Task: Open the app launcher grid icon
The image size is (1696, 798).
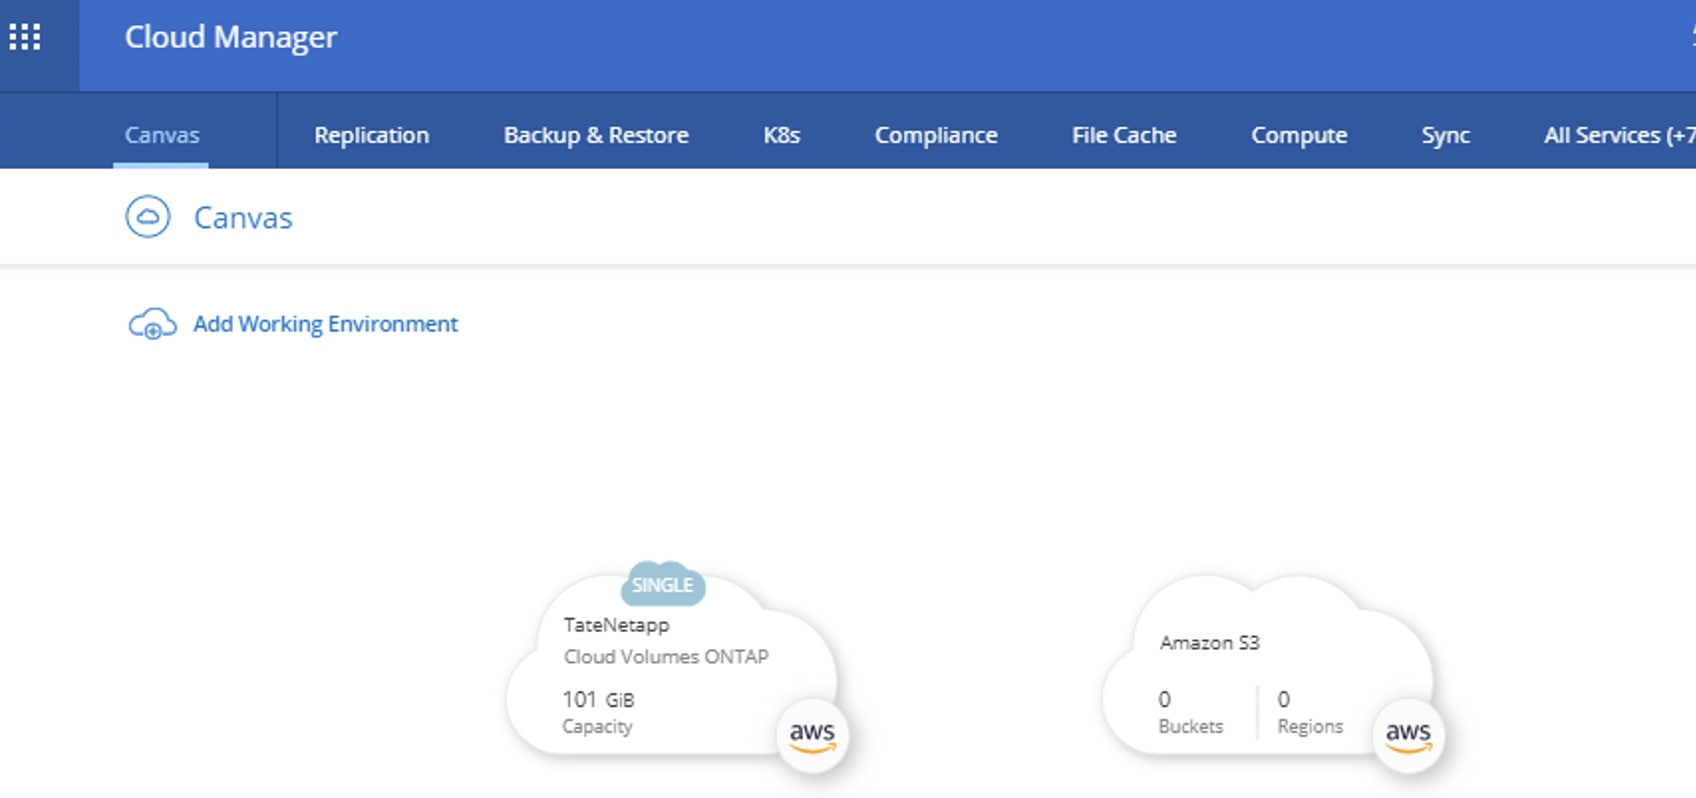Action: click(x=25, y=38)
